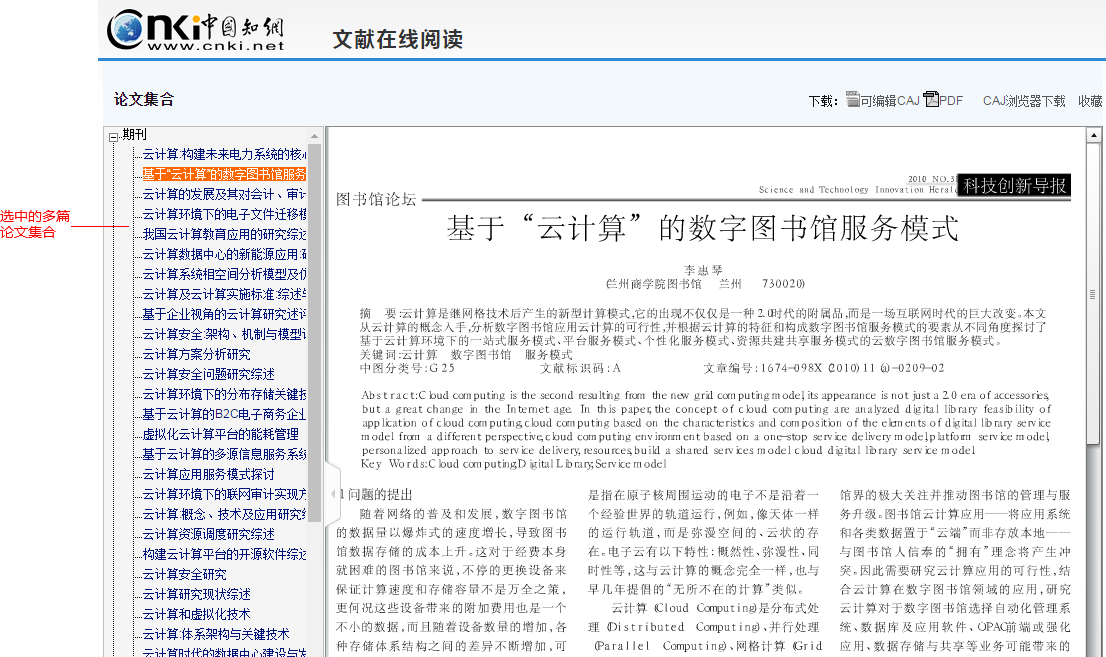
Task: Open 云计算研究现状综述 article
Action: click(197, 594)
